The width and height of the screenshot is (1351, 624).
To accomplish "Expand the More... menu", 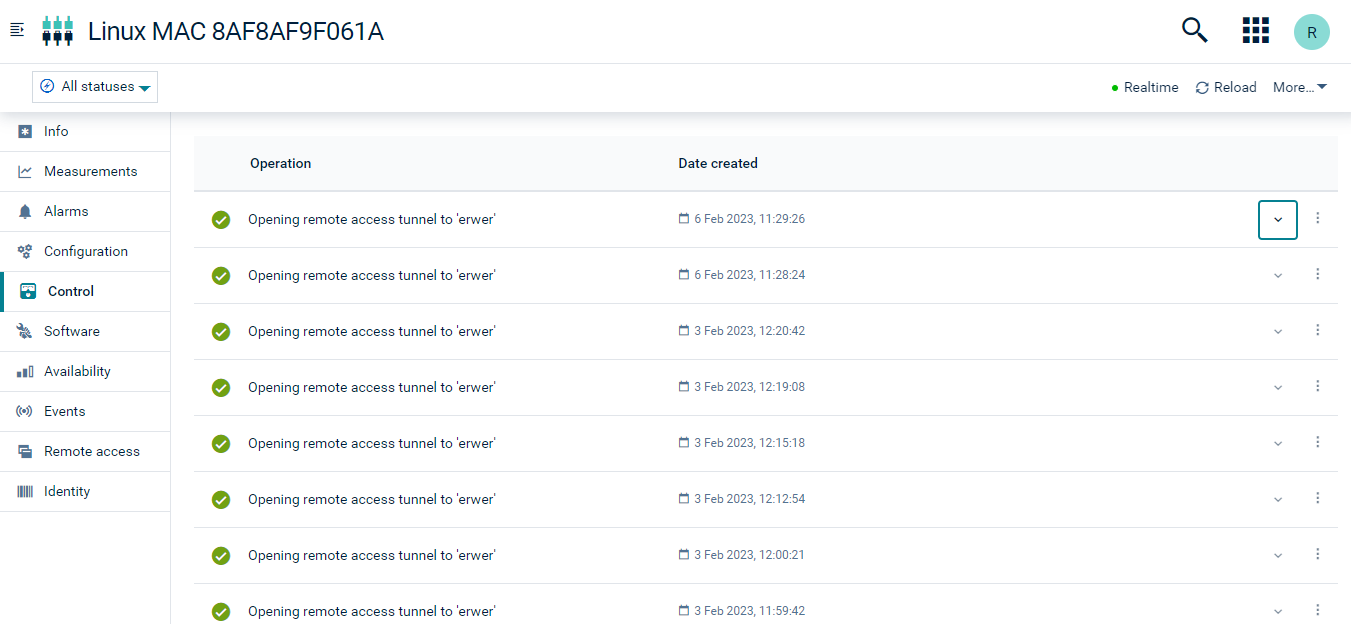I will 1299,87.
